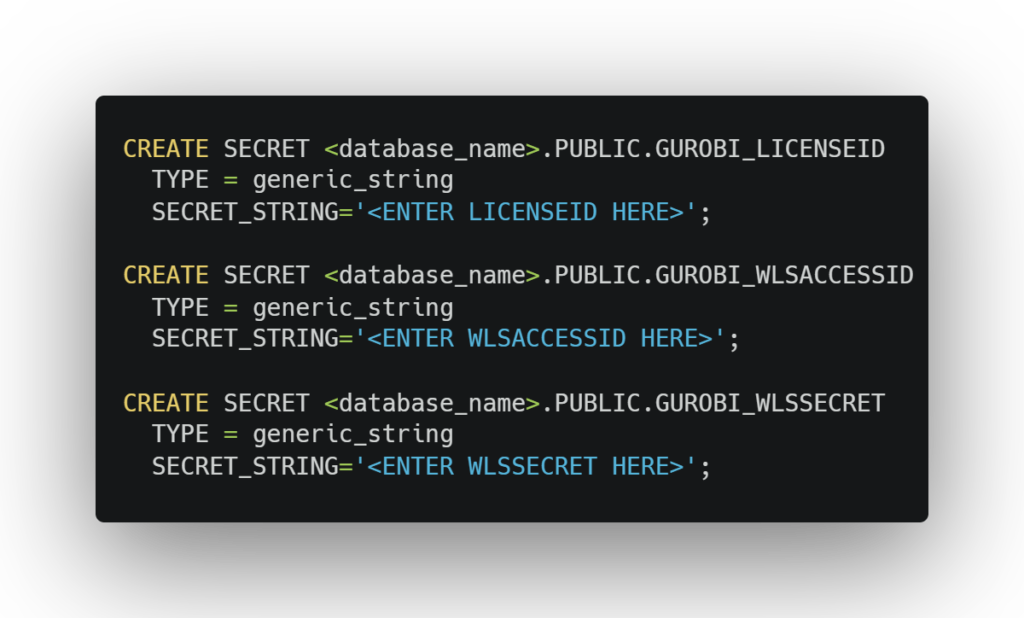Click the first CREATE keyword

(166, 149)
